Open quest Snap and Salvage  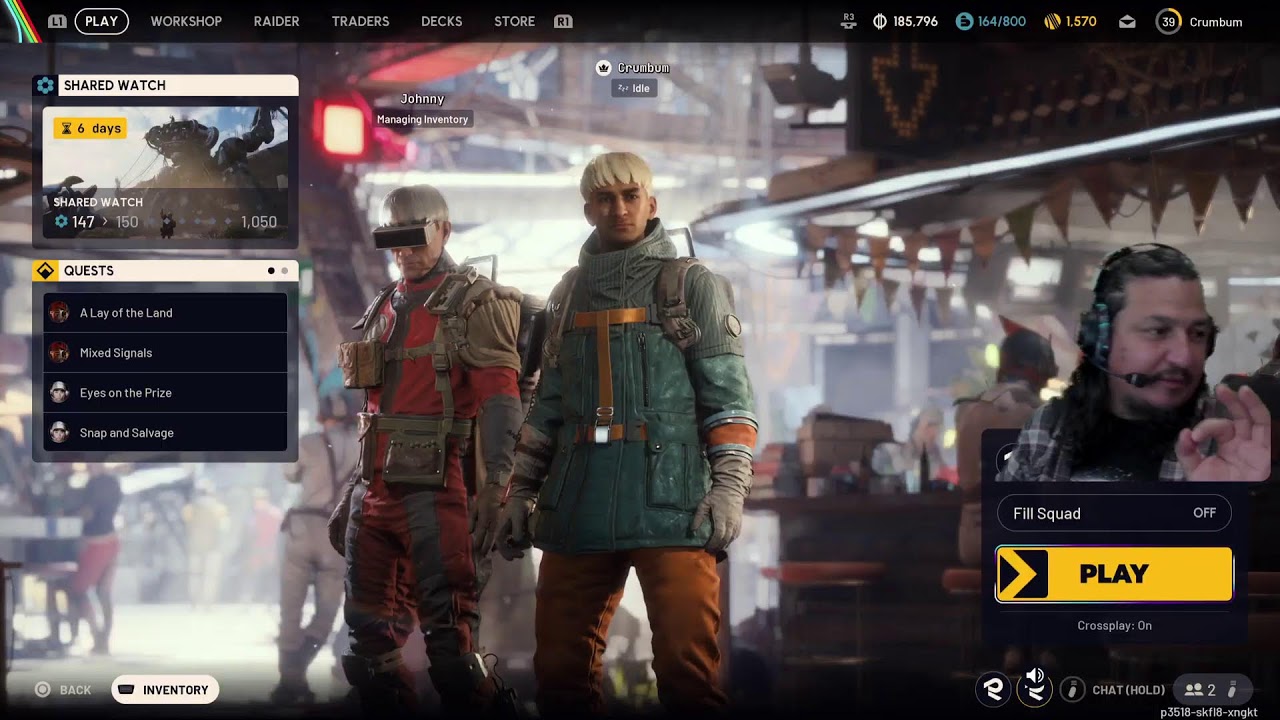(165, 433)
